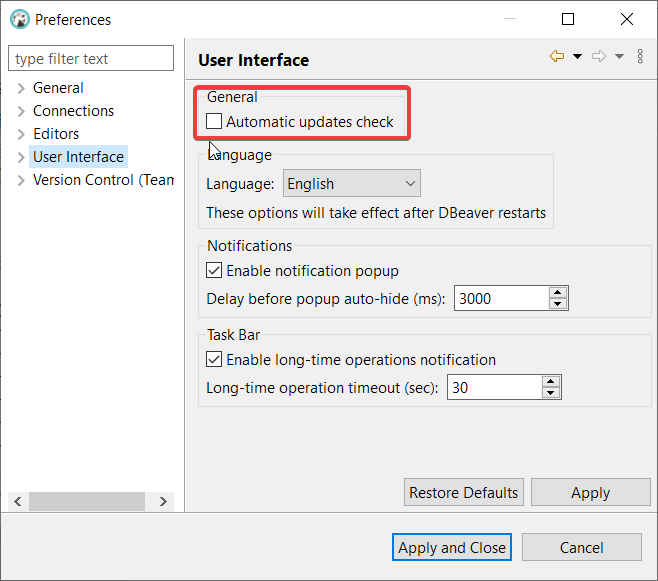The height and width of the screenshot is (581, 658).
Task: Decrease popup auto-hide delay value
Action: tap(558, 304)
